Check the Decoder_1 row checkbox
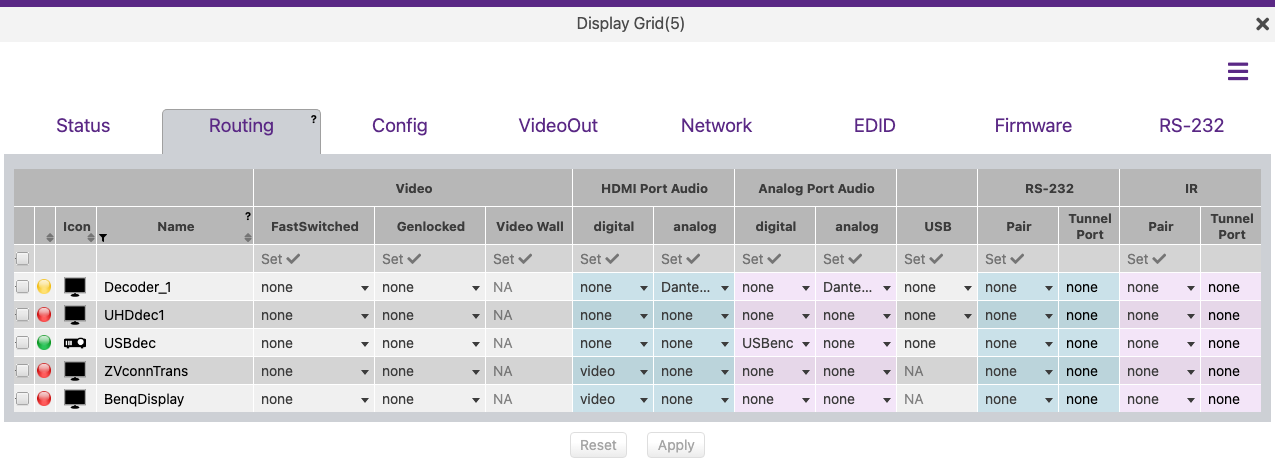This screenshot has width=1275, height=474. pyautogui.click(x=23, y=287)
